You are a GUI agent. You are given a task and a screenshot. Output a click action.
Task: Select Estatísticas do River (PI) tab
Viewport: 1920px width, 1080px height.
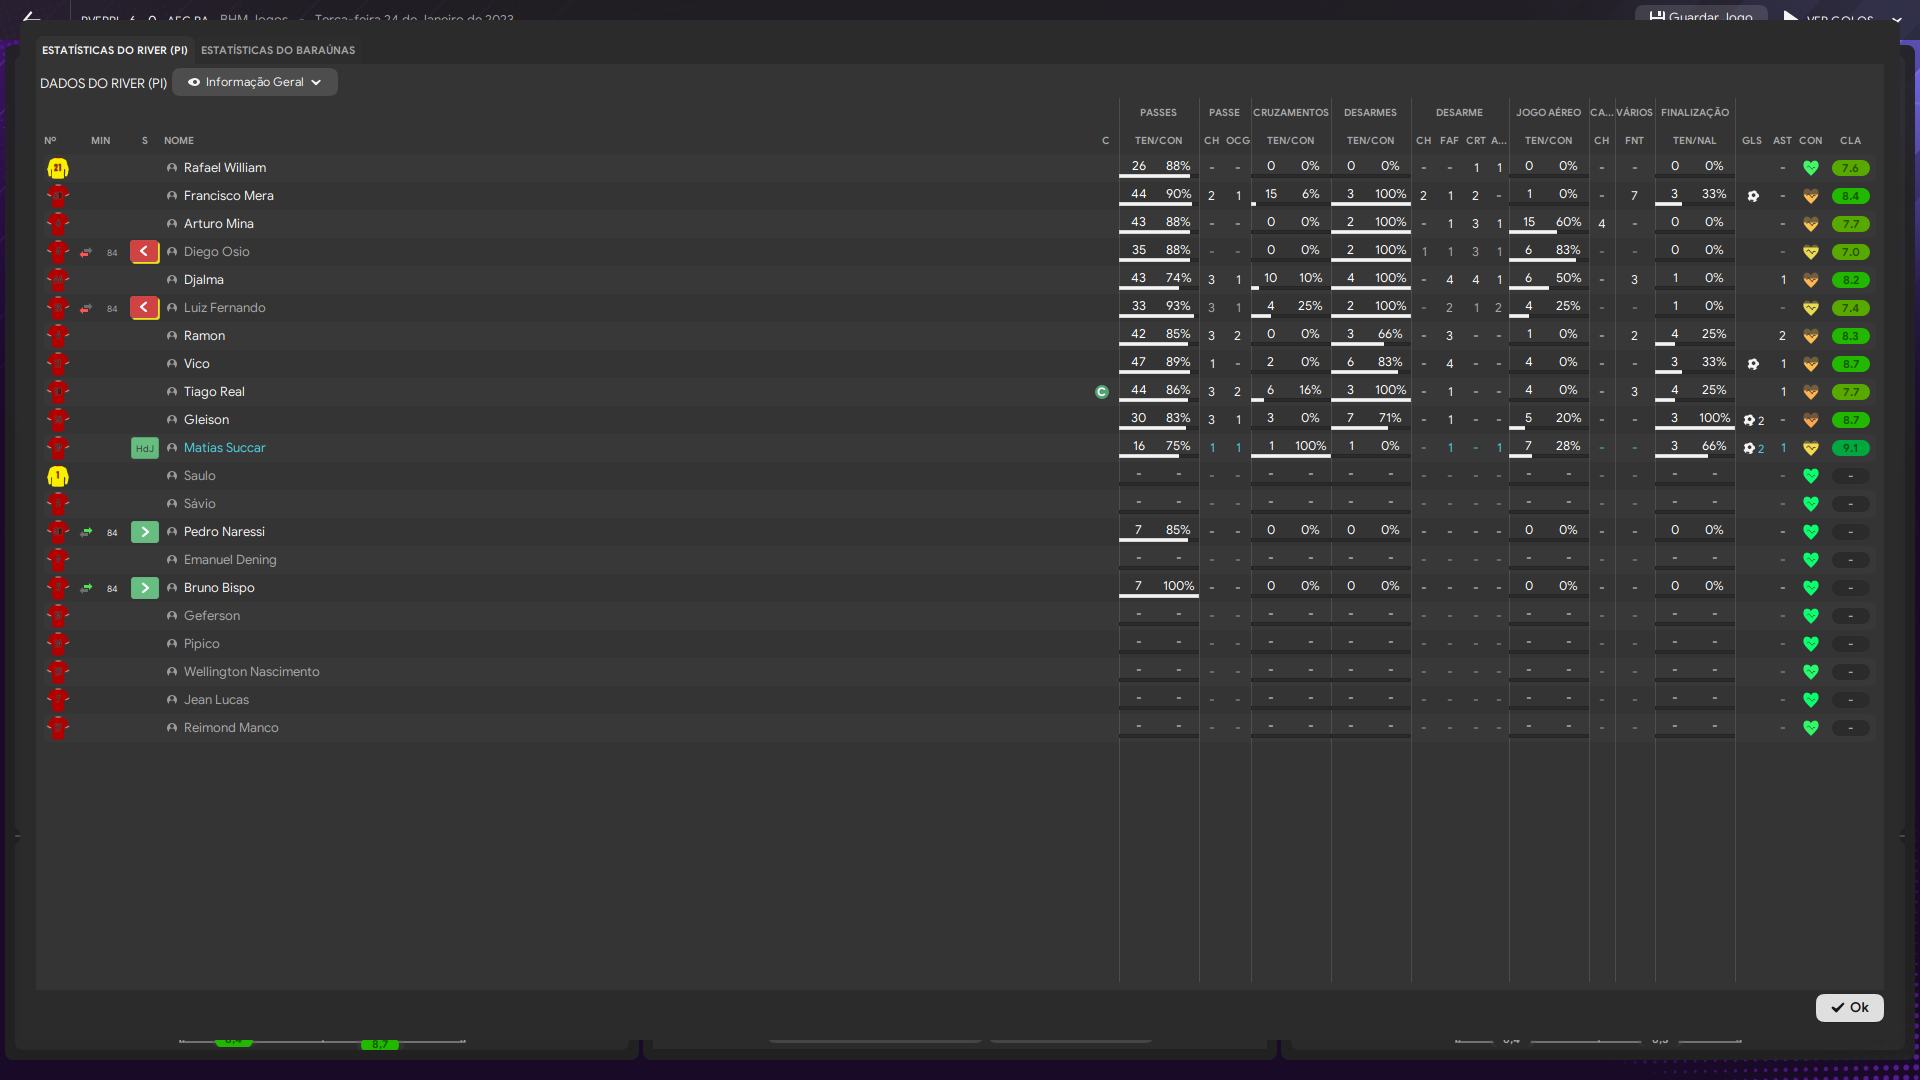point(115,50)
